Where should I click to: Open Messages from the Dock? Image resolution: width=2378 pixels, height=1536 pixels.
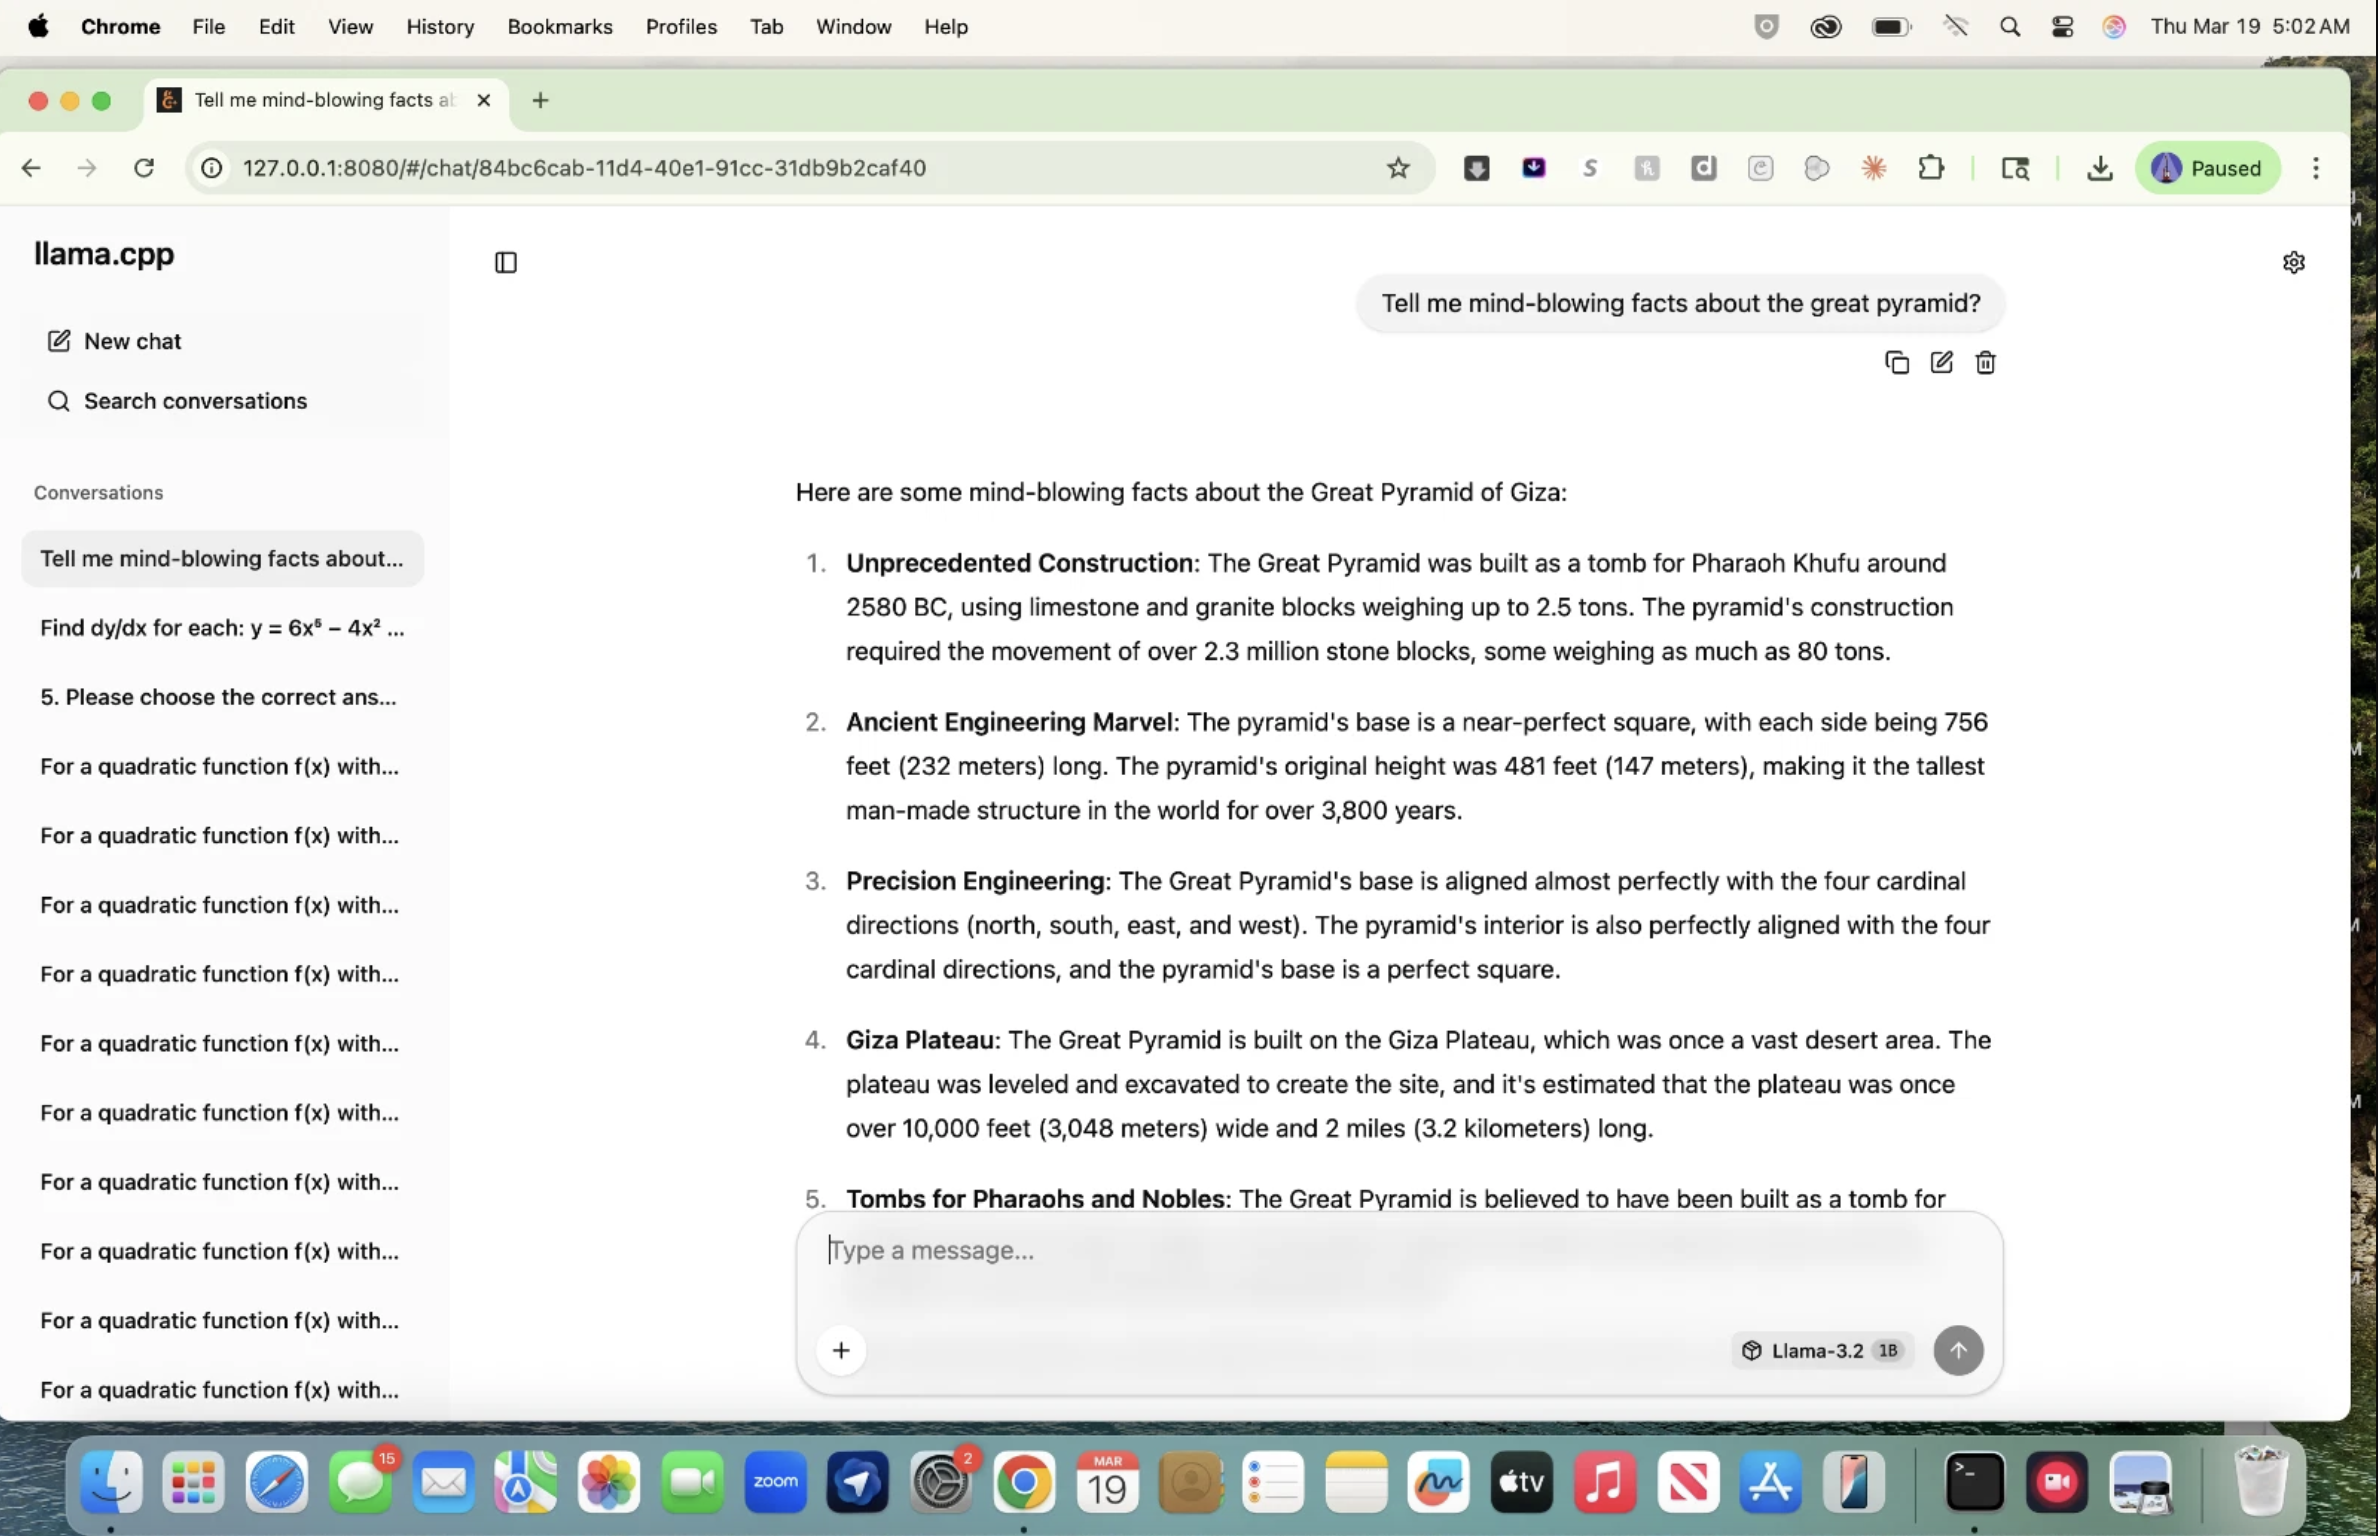pyautogui.click(x=360, y=1481)
